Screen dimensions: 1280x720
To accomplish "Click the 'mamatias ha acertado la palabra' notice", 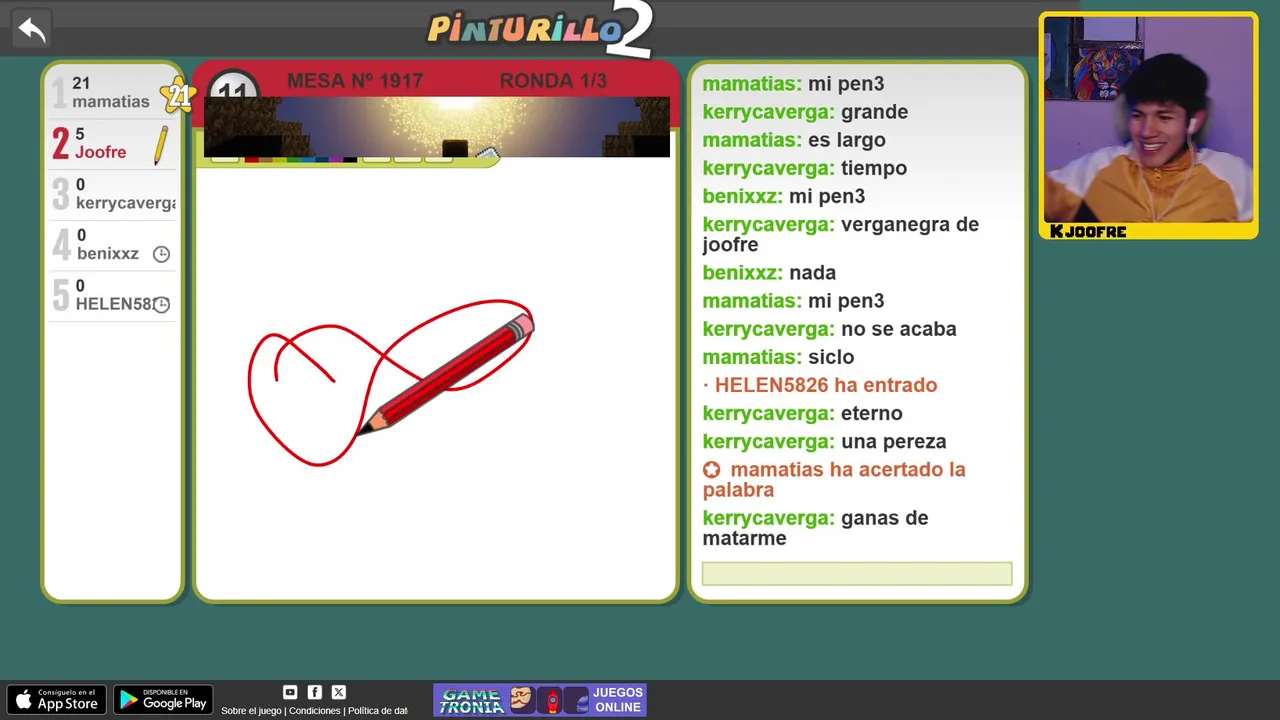I will [x=834, y=480].
